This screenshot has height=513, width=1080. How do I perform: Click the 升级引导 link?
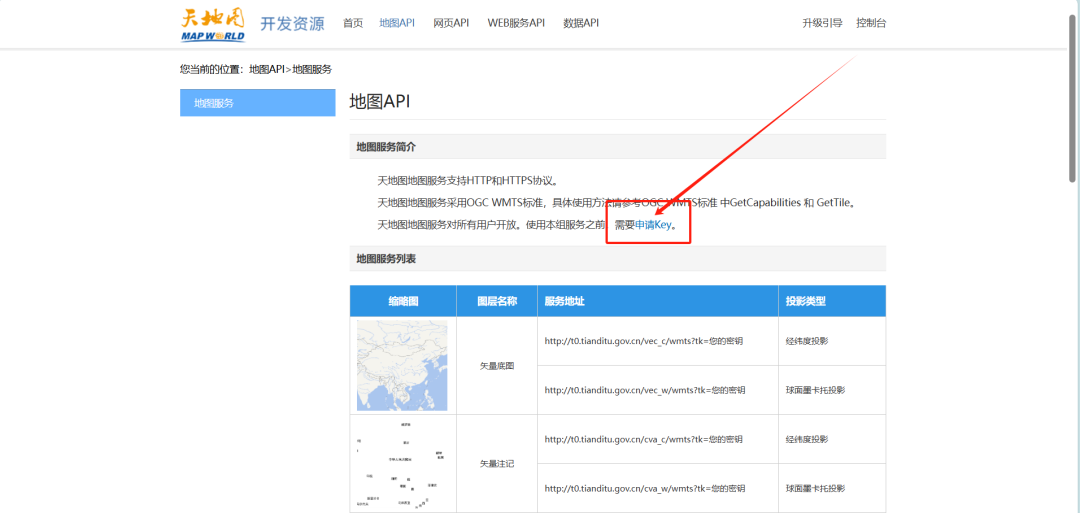822,23
